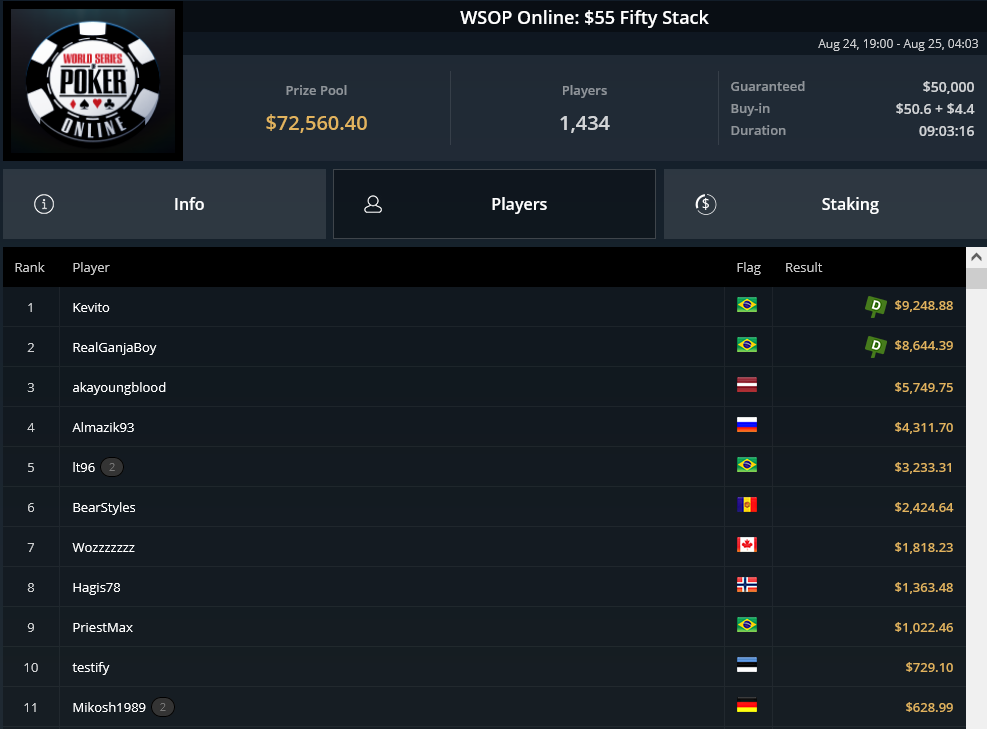Screen dimensions: 987x729
Task: Open the Staking tab
Action: point(825,204)
